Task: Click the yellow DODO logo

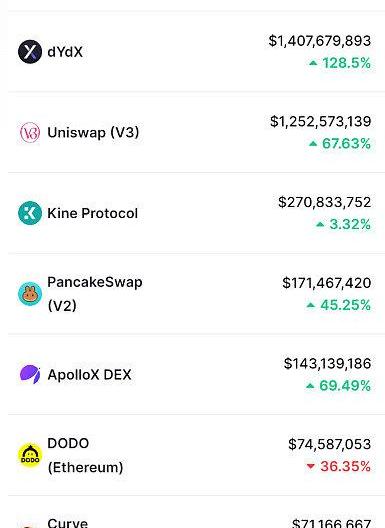Action: point(30,455)
